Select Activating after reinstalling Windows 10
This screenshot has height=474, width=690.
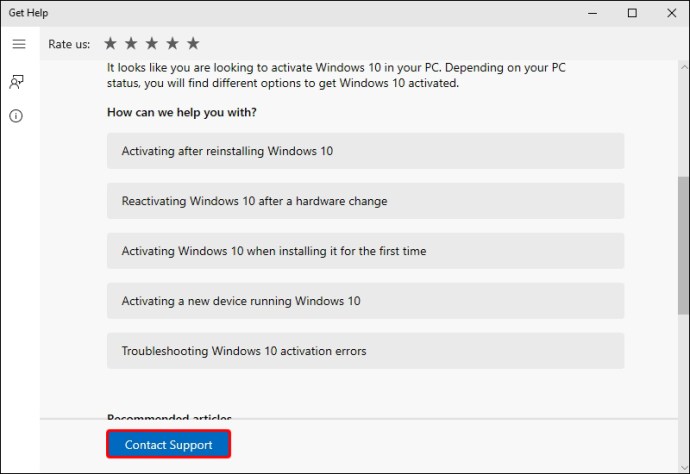point(365,151)
